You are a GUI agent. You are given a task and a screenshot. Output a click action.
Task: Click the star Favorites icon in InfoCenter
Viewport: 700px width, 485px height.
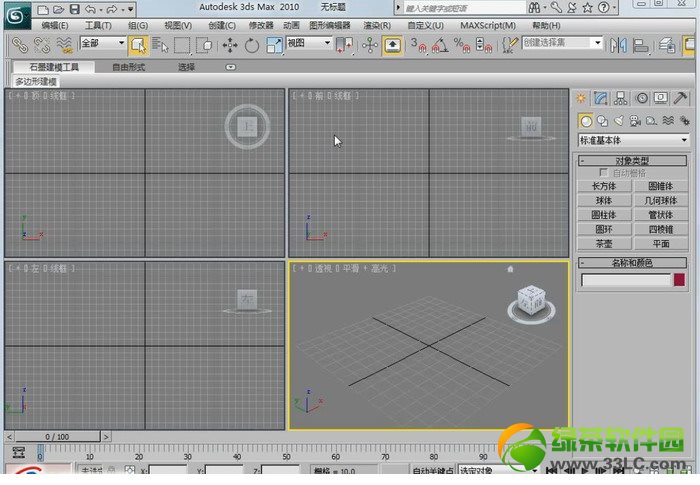coord(588,8)
